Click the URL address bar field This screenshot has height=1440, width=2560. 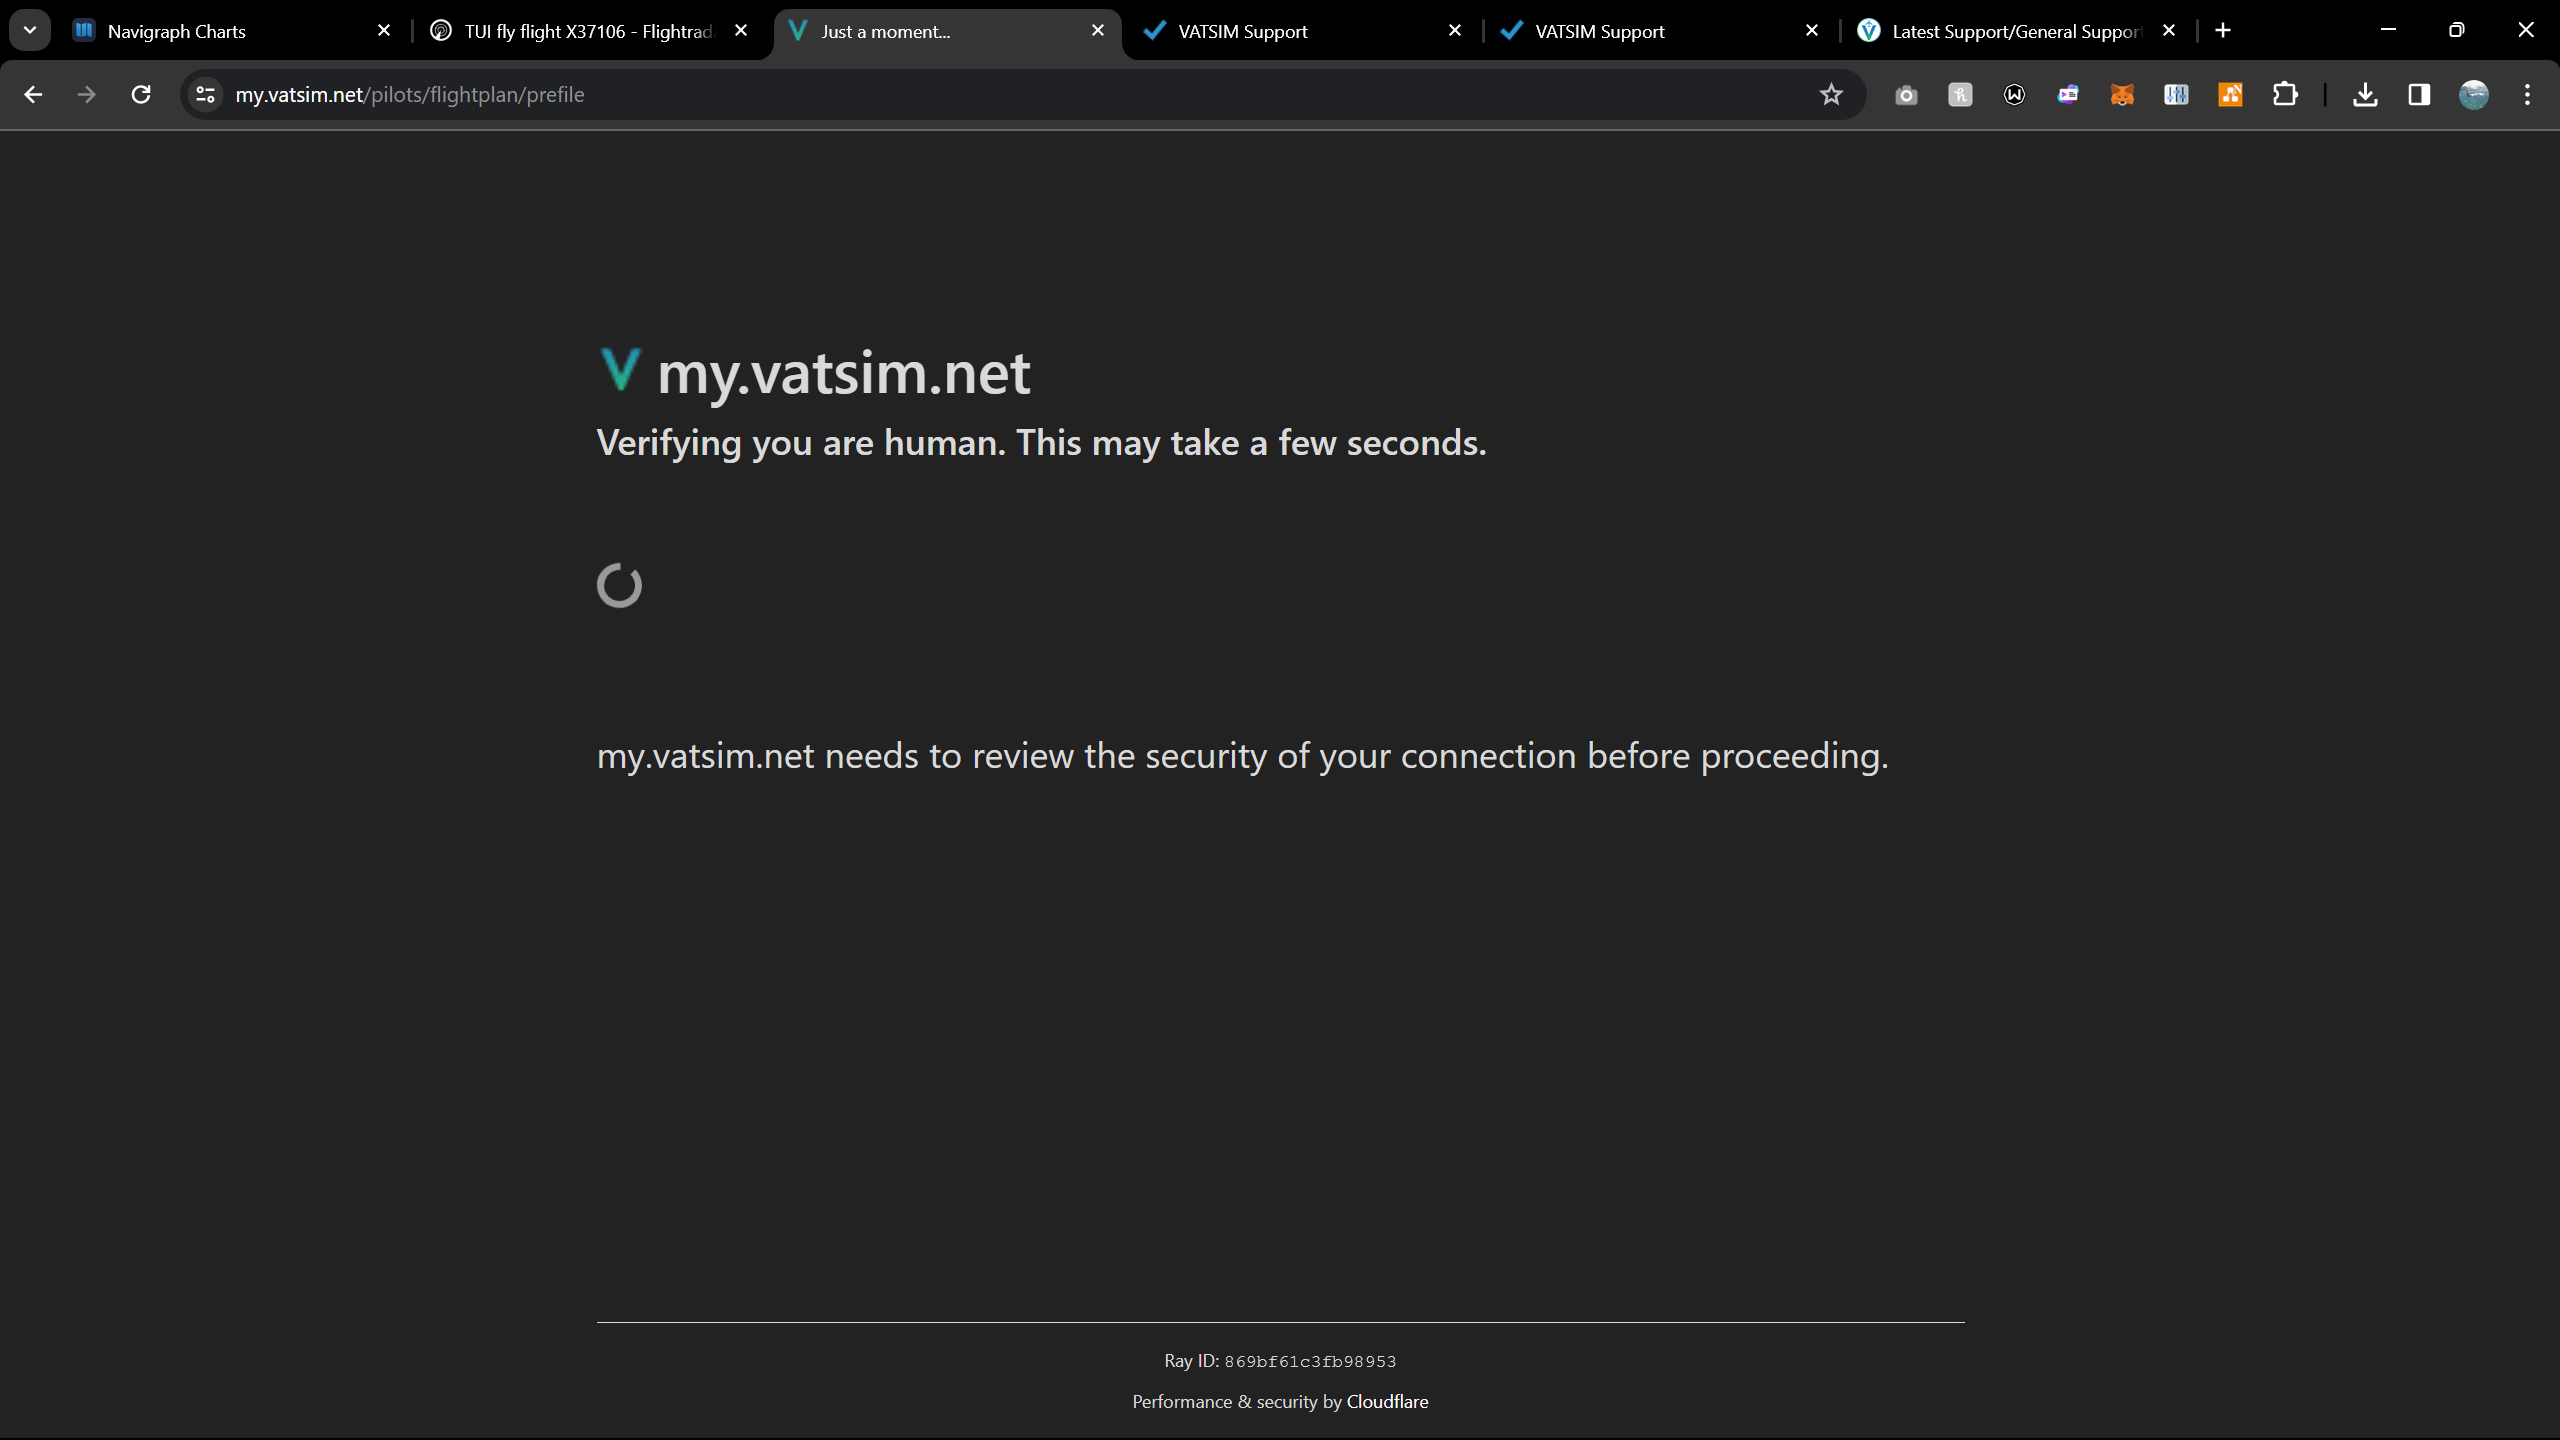click(1000, 95)
